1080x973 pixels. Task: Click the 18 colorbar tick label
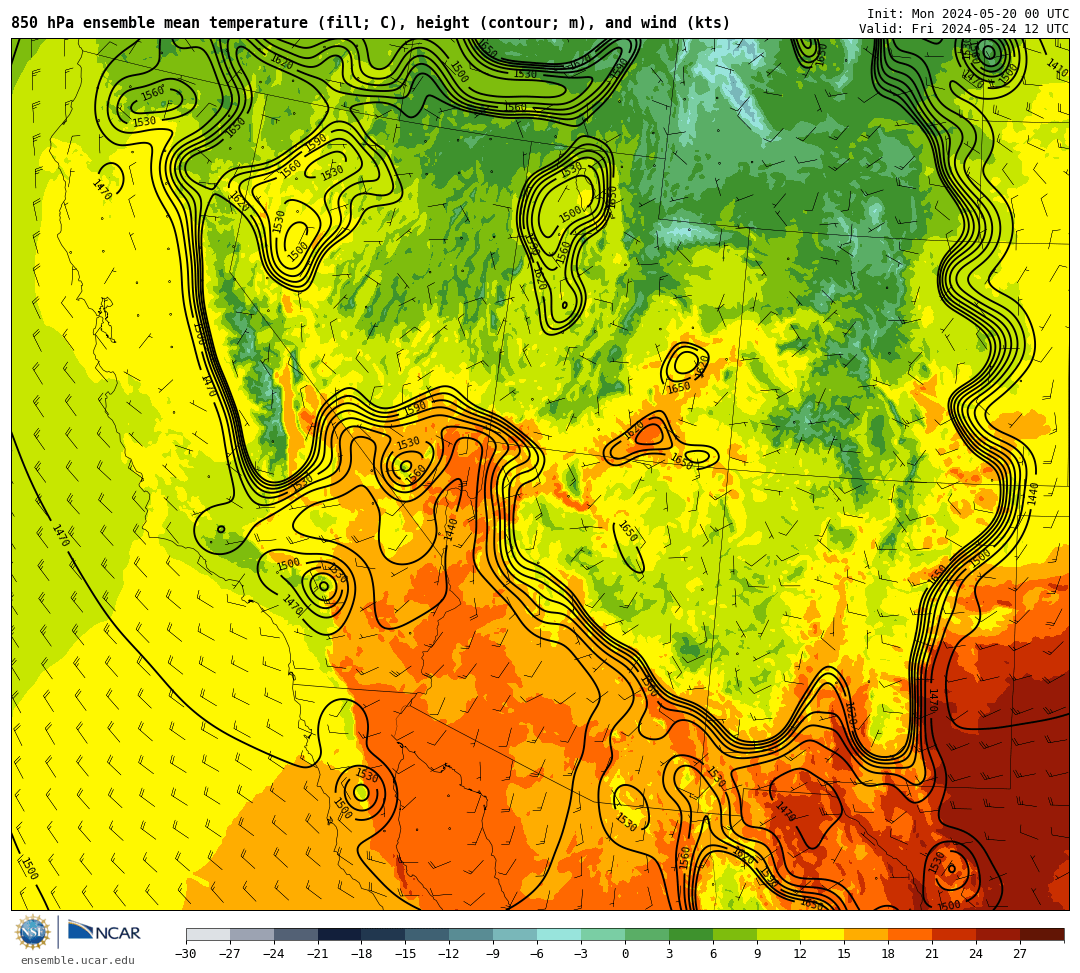pyautogui.click(x=889, y=954)
